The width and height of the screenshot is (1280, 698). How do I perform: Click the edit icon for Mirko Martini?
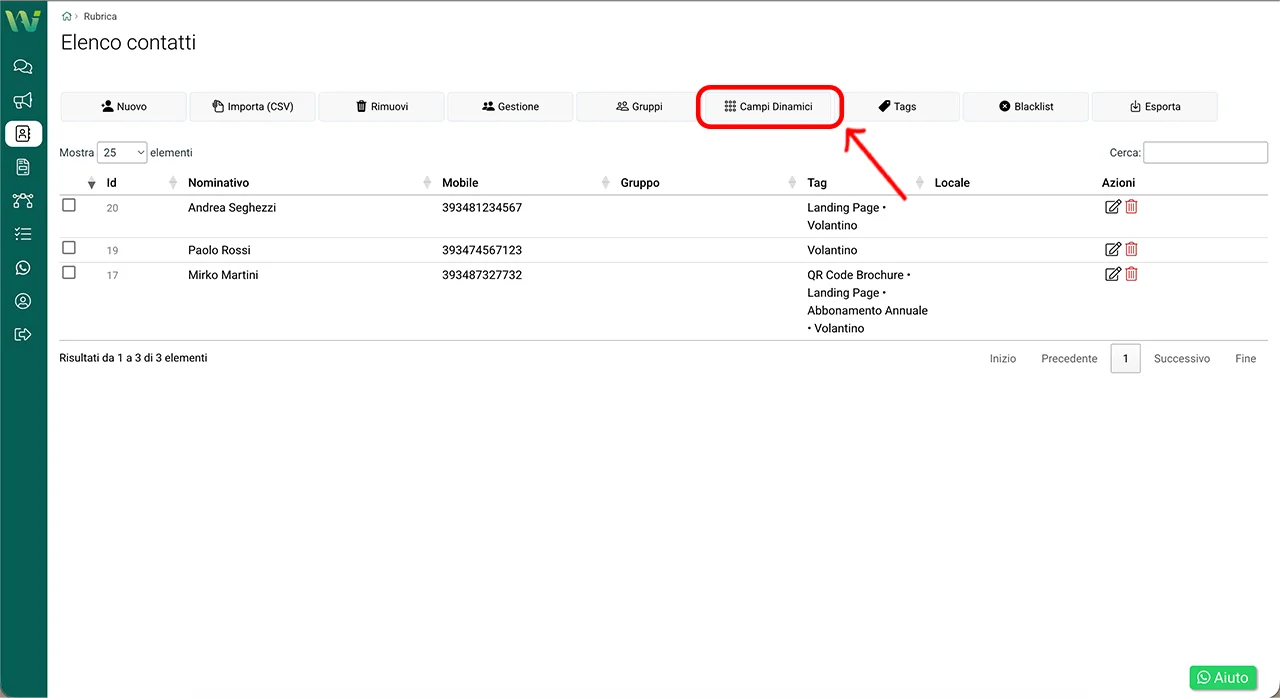coord(1112,274)
